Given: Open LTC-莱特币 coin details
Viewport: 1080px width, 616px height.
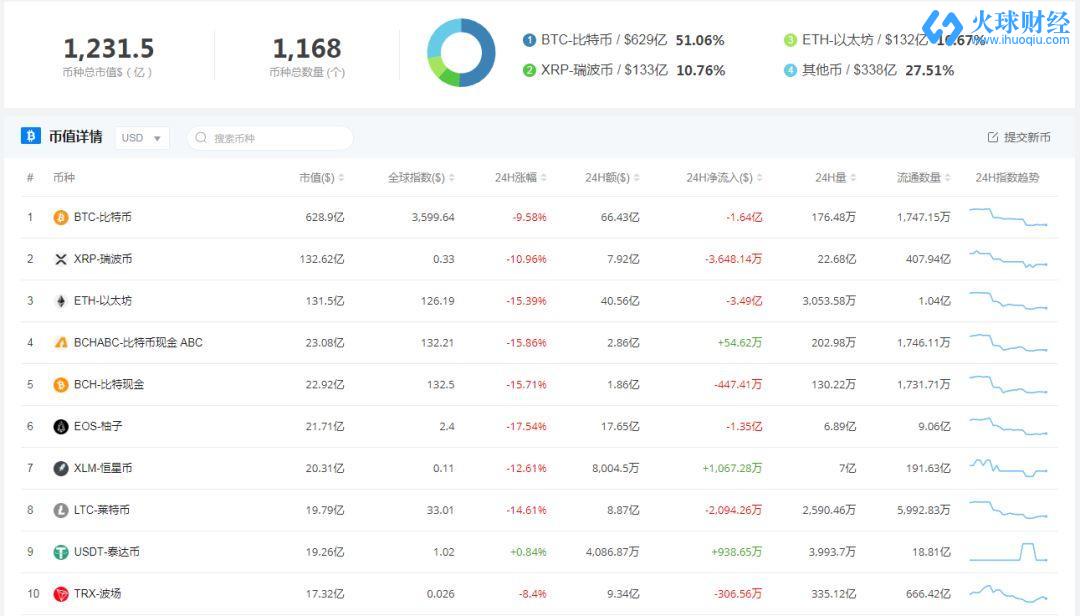Looking at the screenshot, I should tap(101, 511).
